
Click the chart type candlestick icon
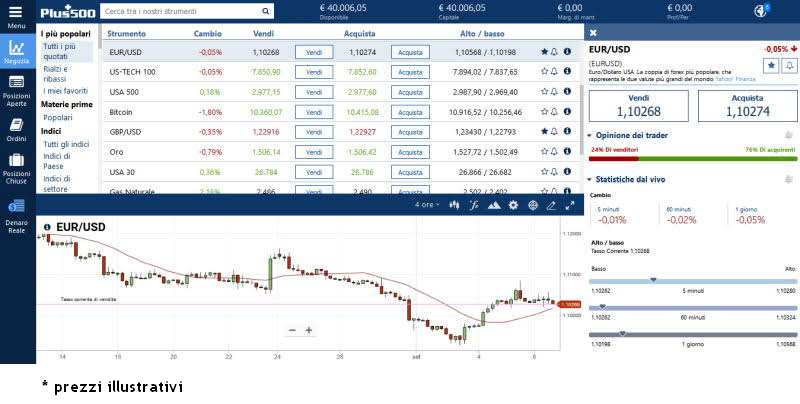[x=454, y=205]
